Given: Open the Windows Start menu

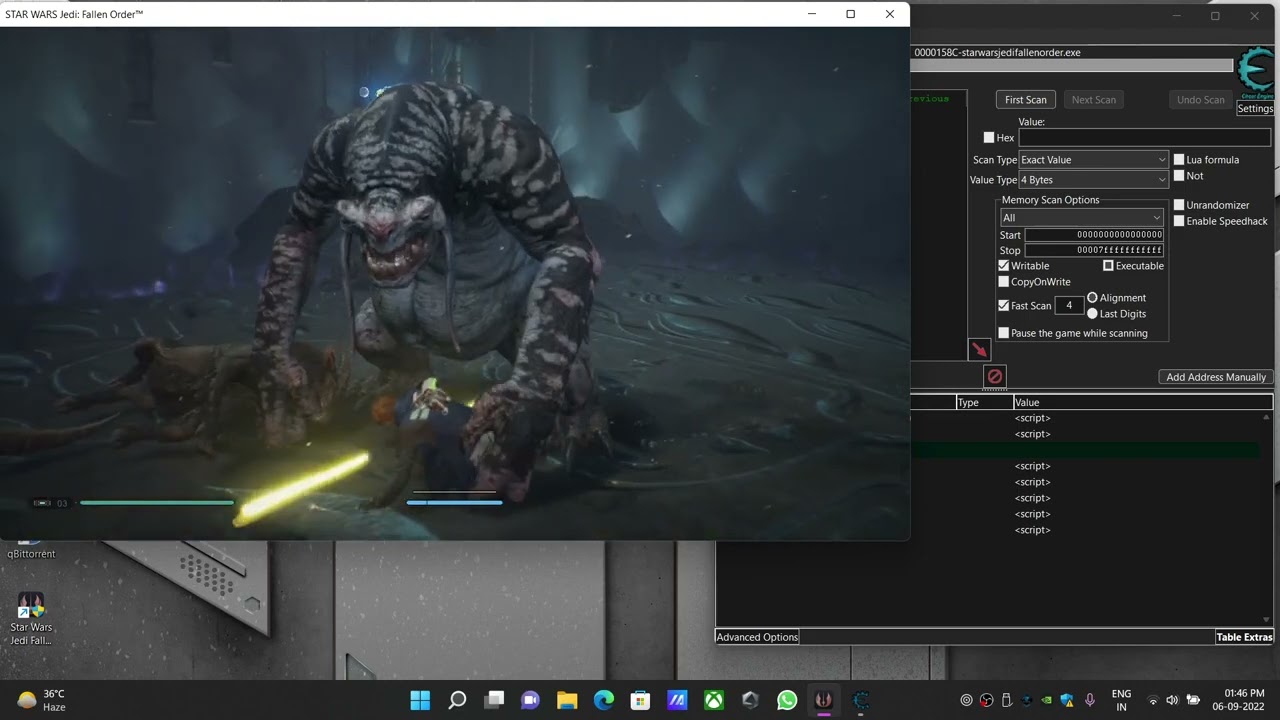Looking at the screenshot, I should coord(420,700).
